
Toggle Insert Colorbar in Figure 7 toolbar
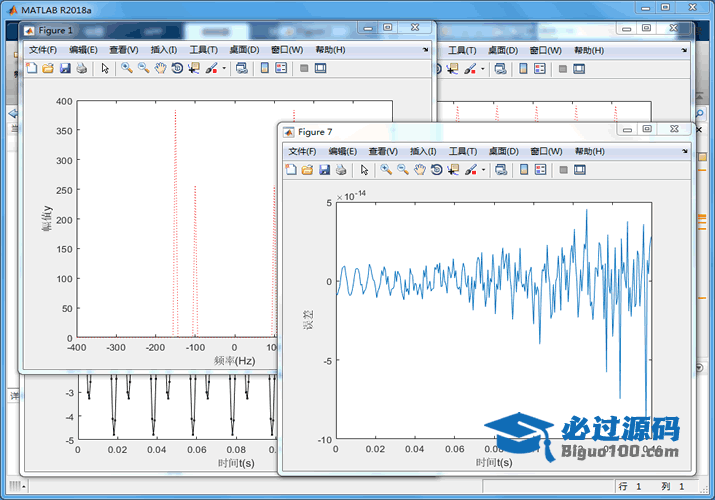[x=523, y=170]
